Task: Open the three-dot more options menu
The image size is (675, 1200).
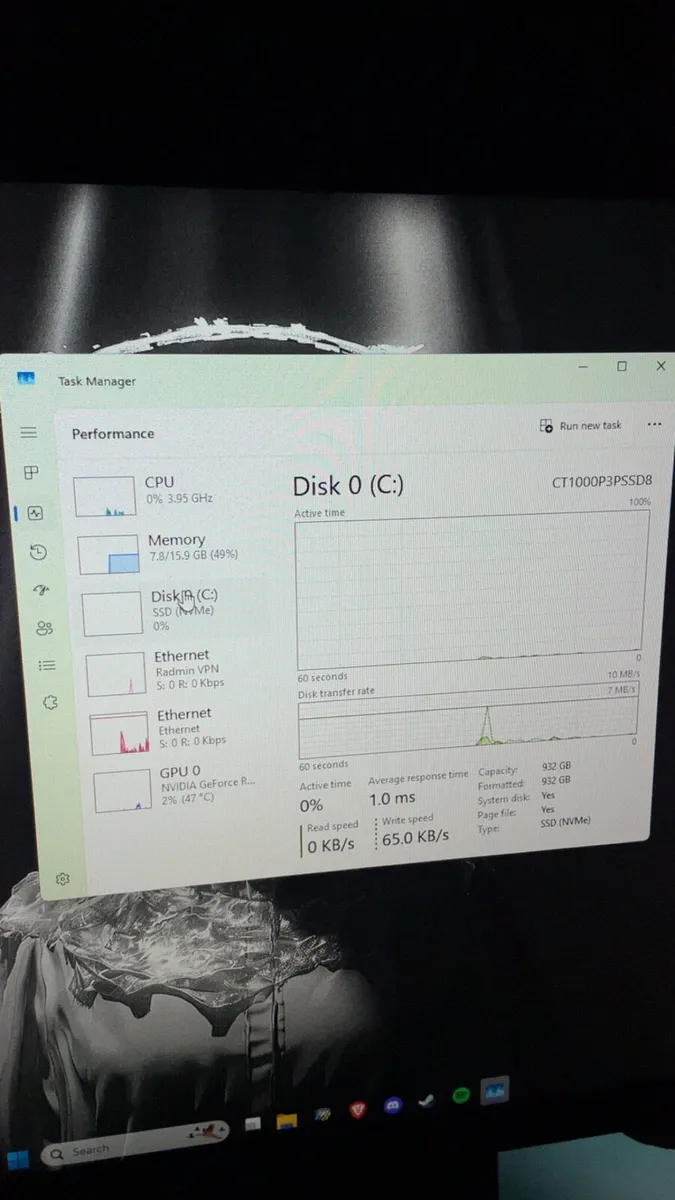Action: coord(654,424)
